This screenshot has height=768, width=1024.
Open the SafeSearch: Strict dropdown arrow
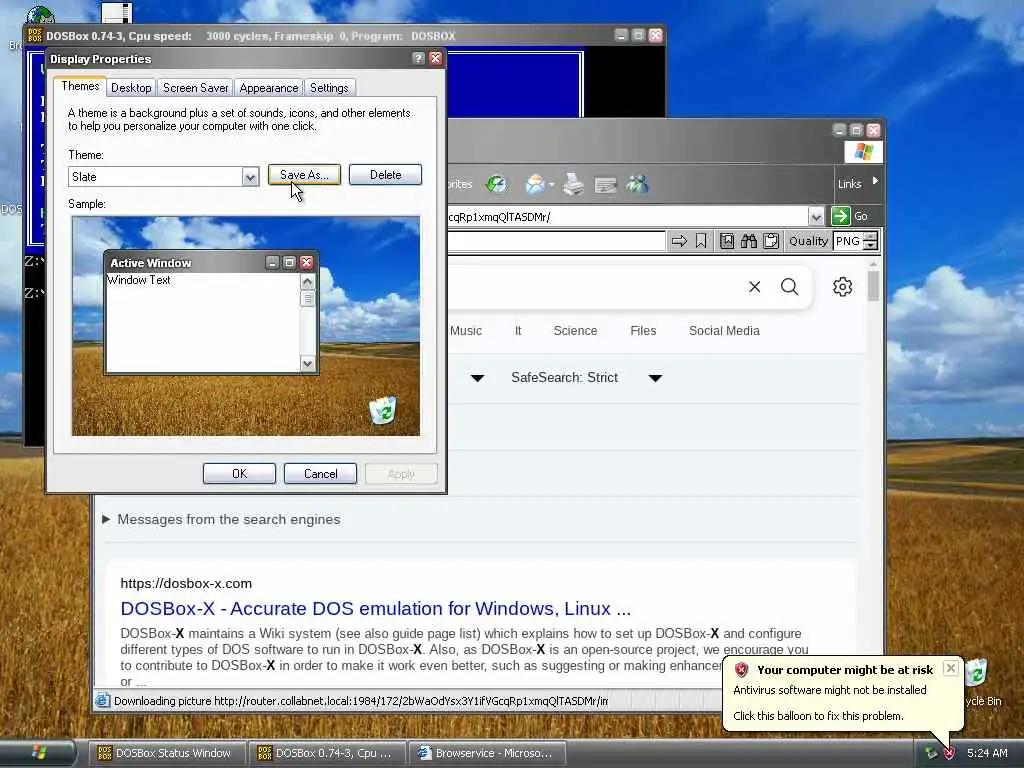click(x=655, y=378)
